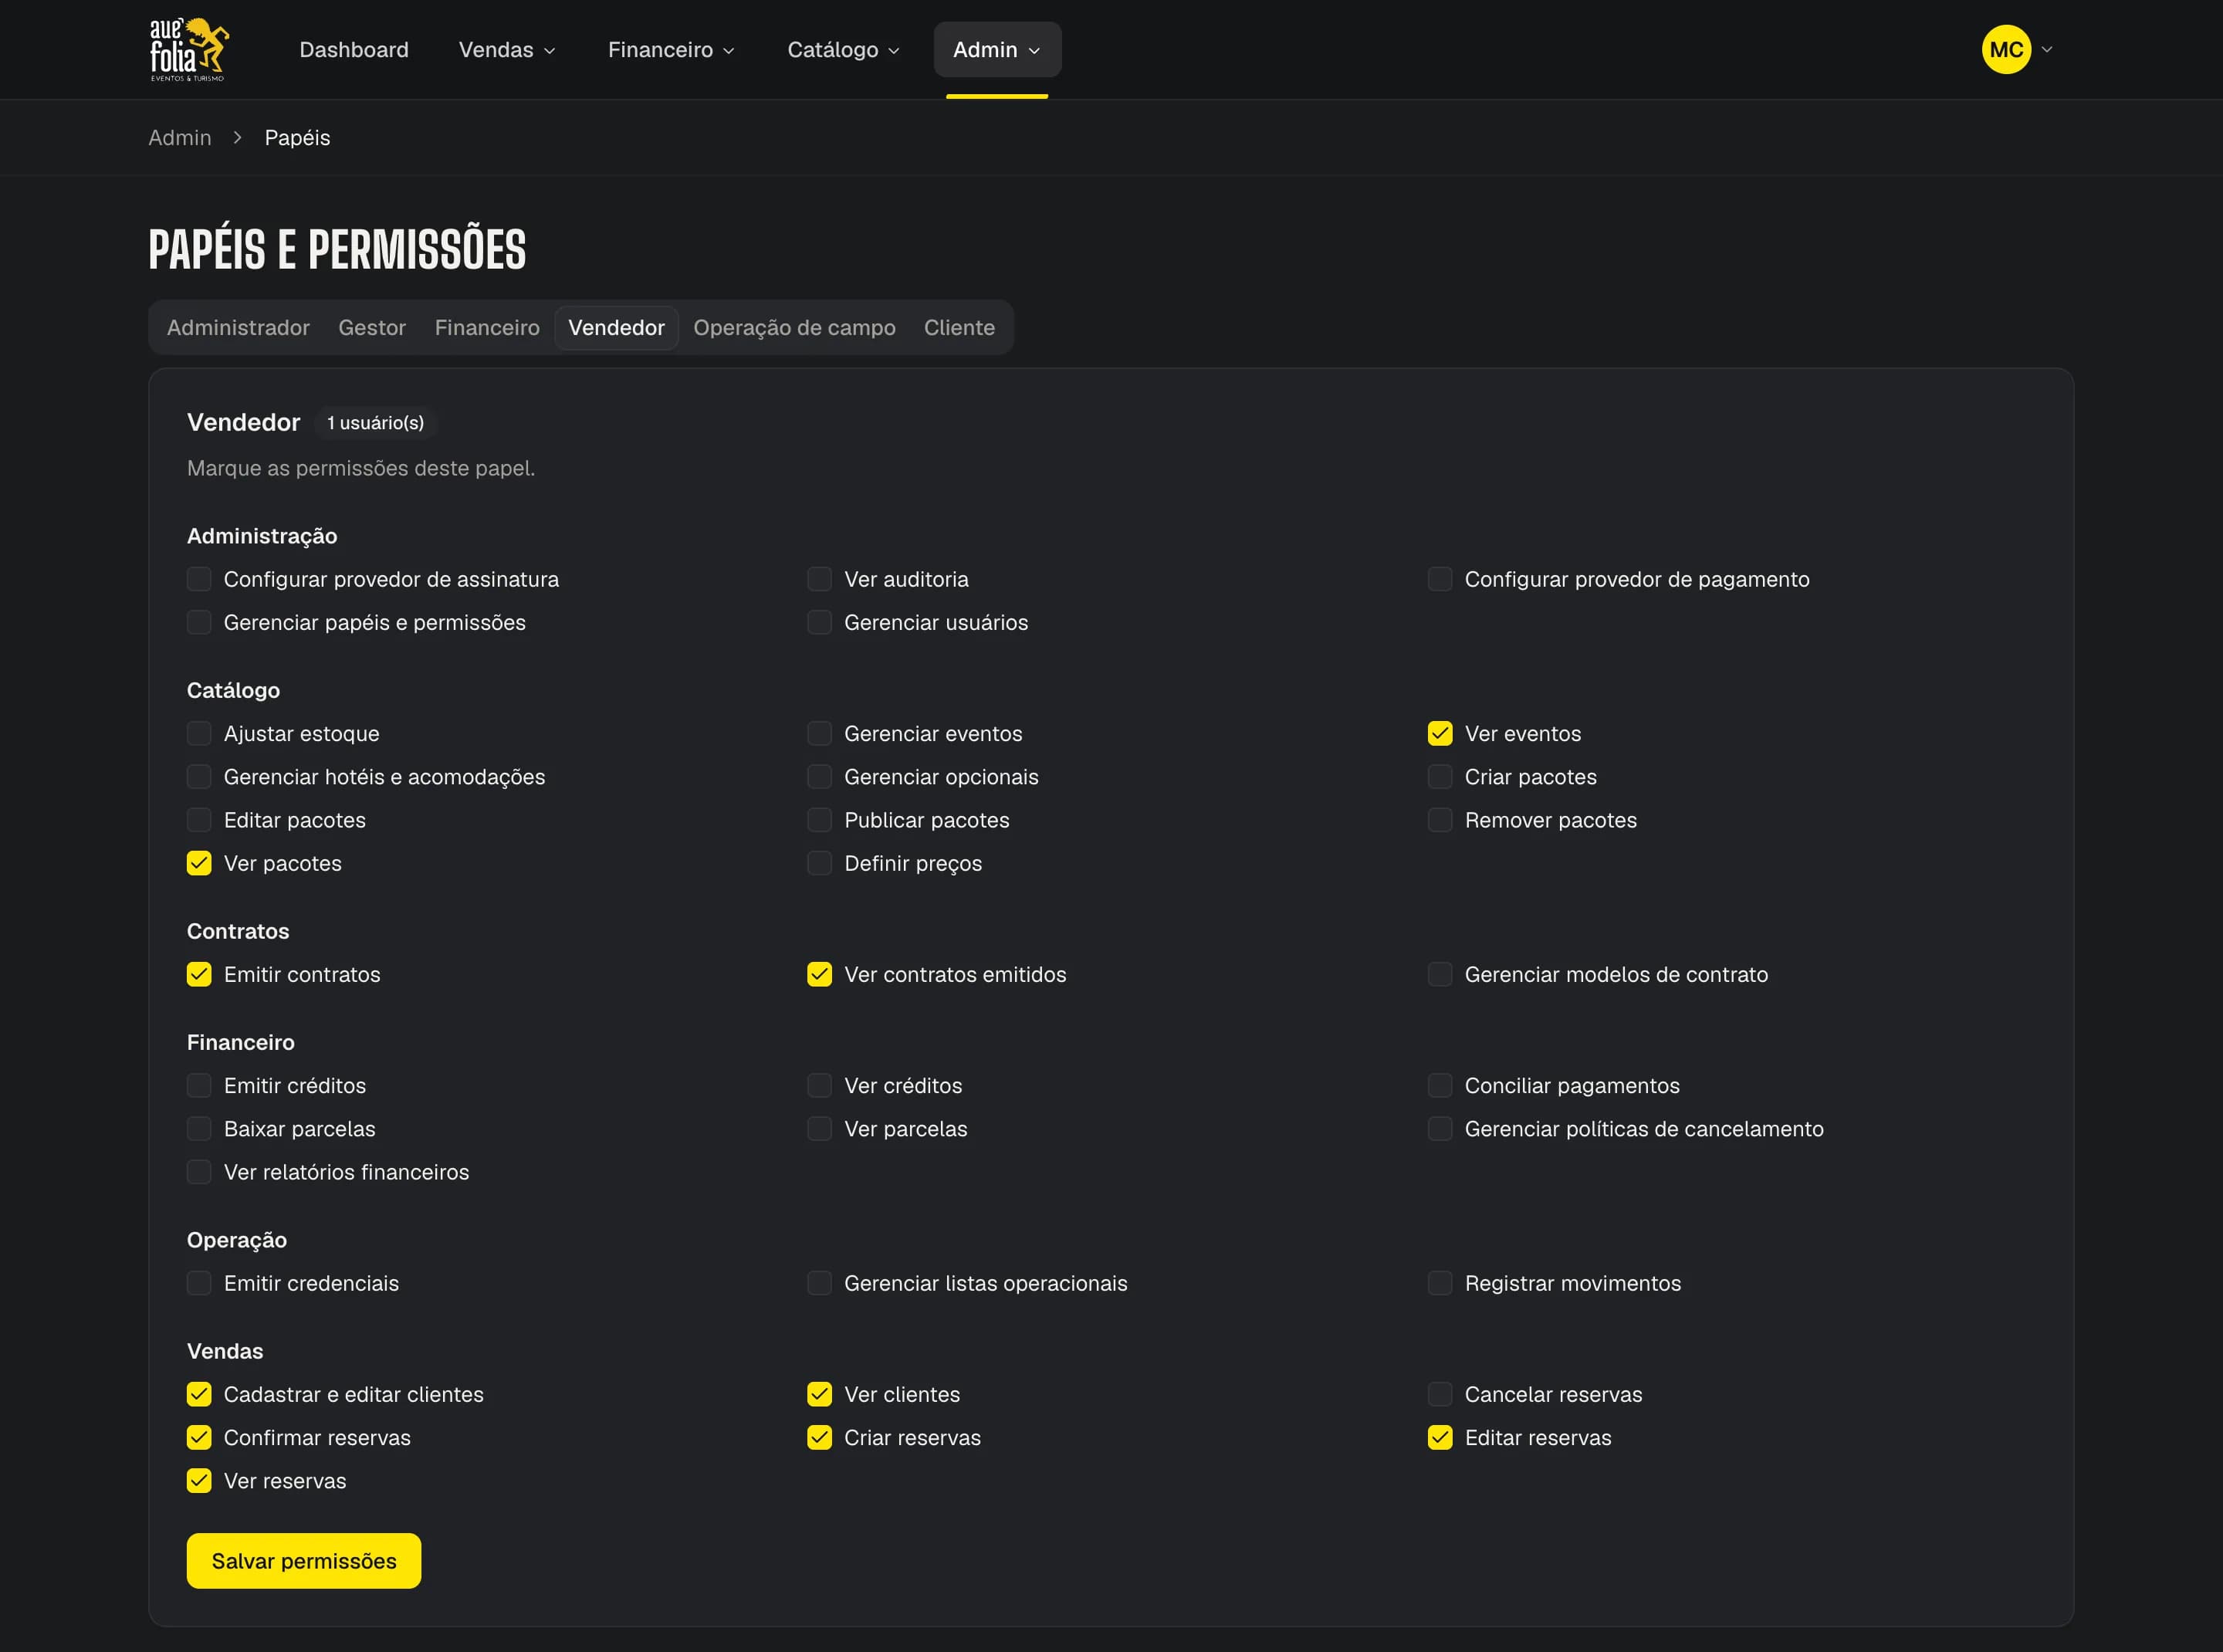Uncheck the Ver eventos permission
2223x1652 pixels.
[1439, 733]
